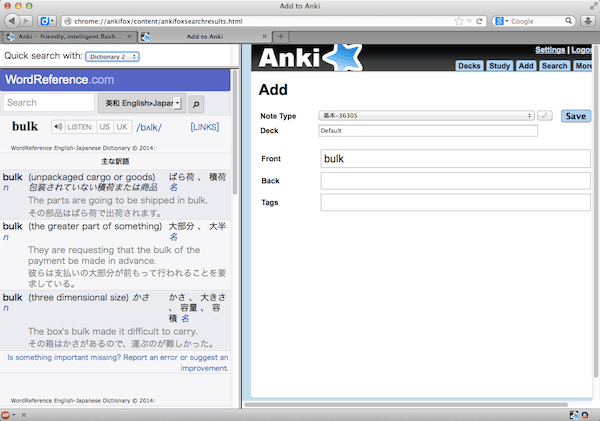Screen dimensions: 600x421
Task: Select the Add to Anki tab
Action: point(204,36)
